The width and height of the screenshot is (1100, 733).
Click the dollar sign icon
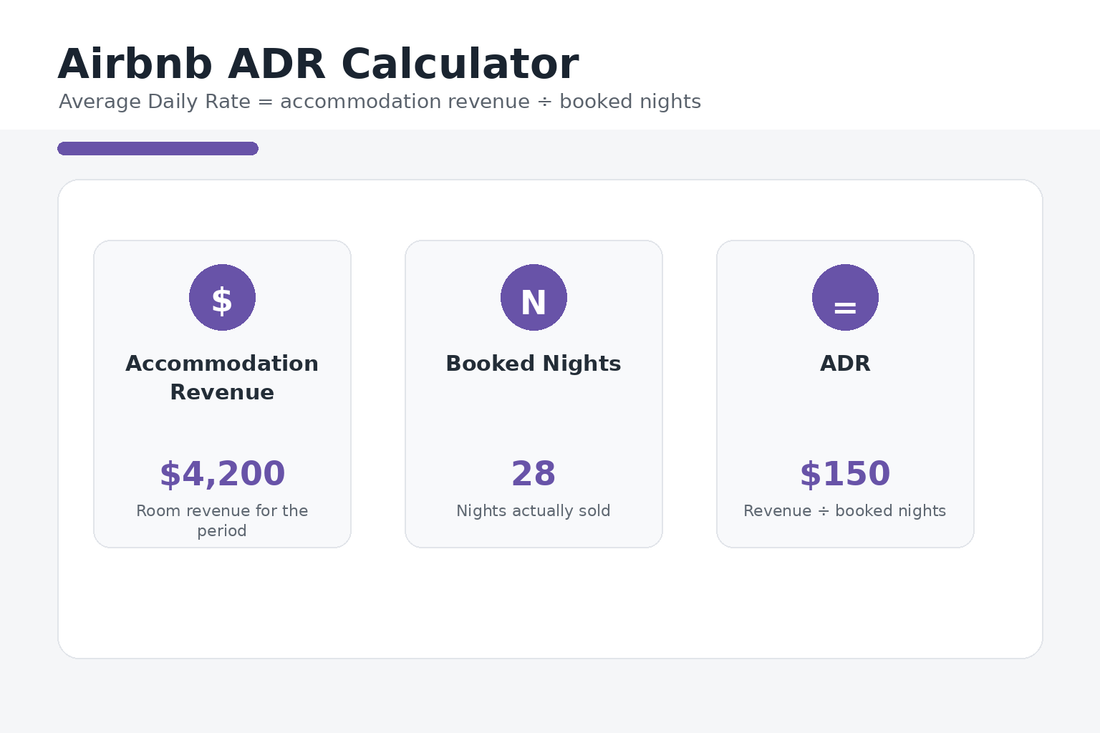tap(222, 297)
